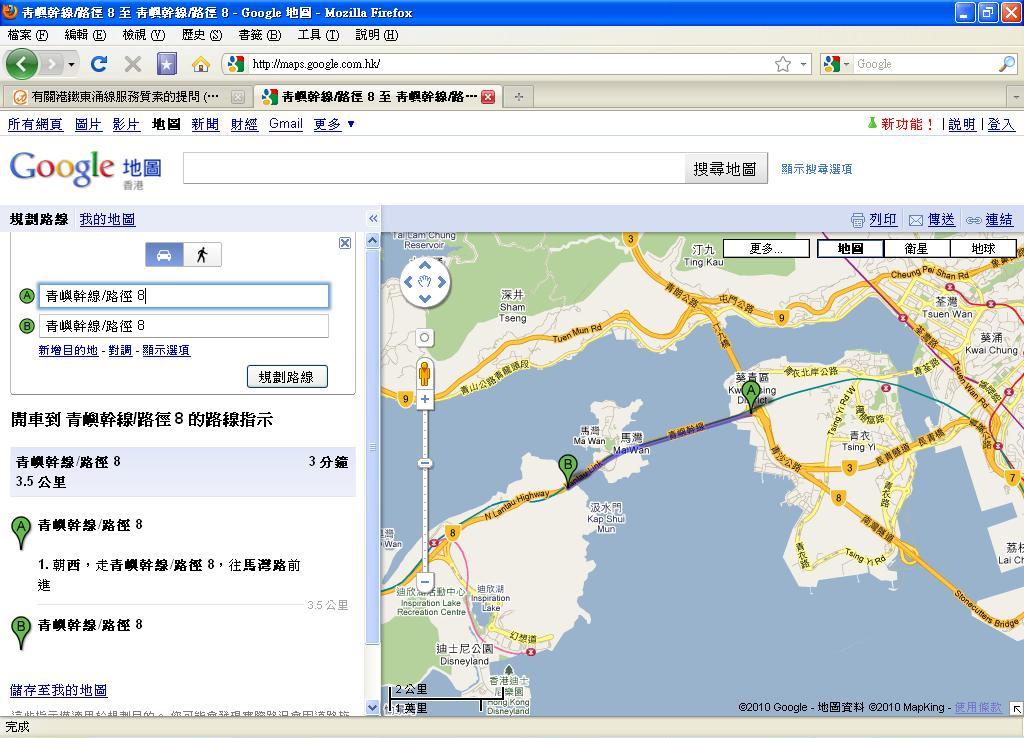The height and width of the screenshot is (738, 1024).
Task: Open the 歷史 menu
Action: [202, 35]
